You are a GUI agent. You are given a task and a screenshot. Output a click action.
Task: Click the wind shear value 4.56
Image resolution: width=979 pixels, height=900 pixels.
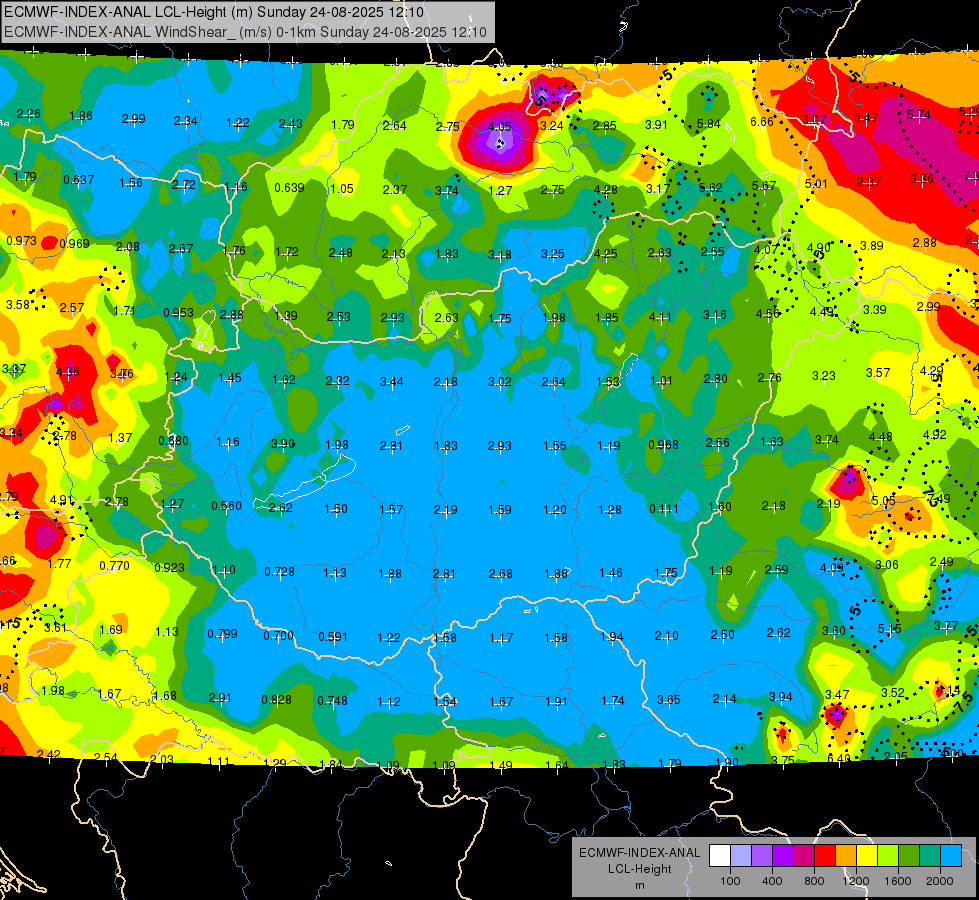coord(767,314)
